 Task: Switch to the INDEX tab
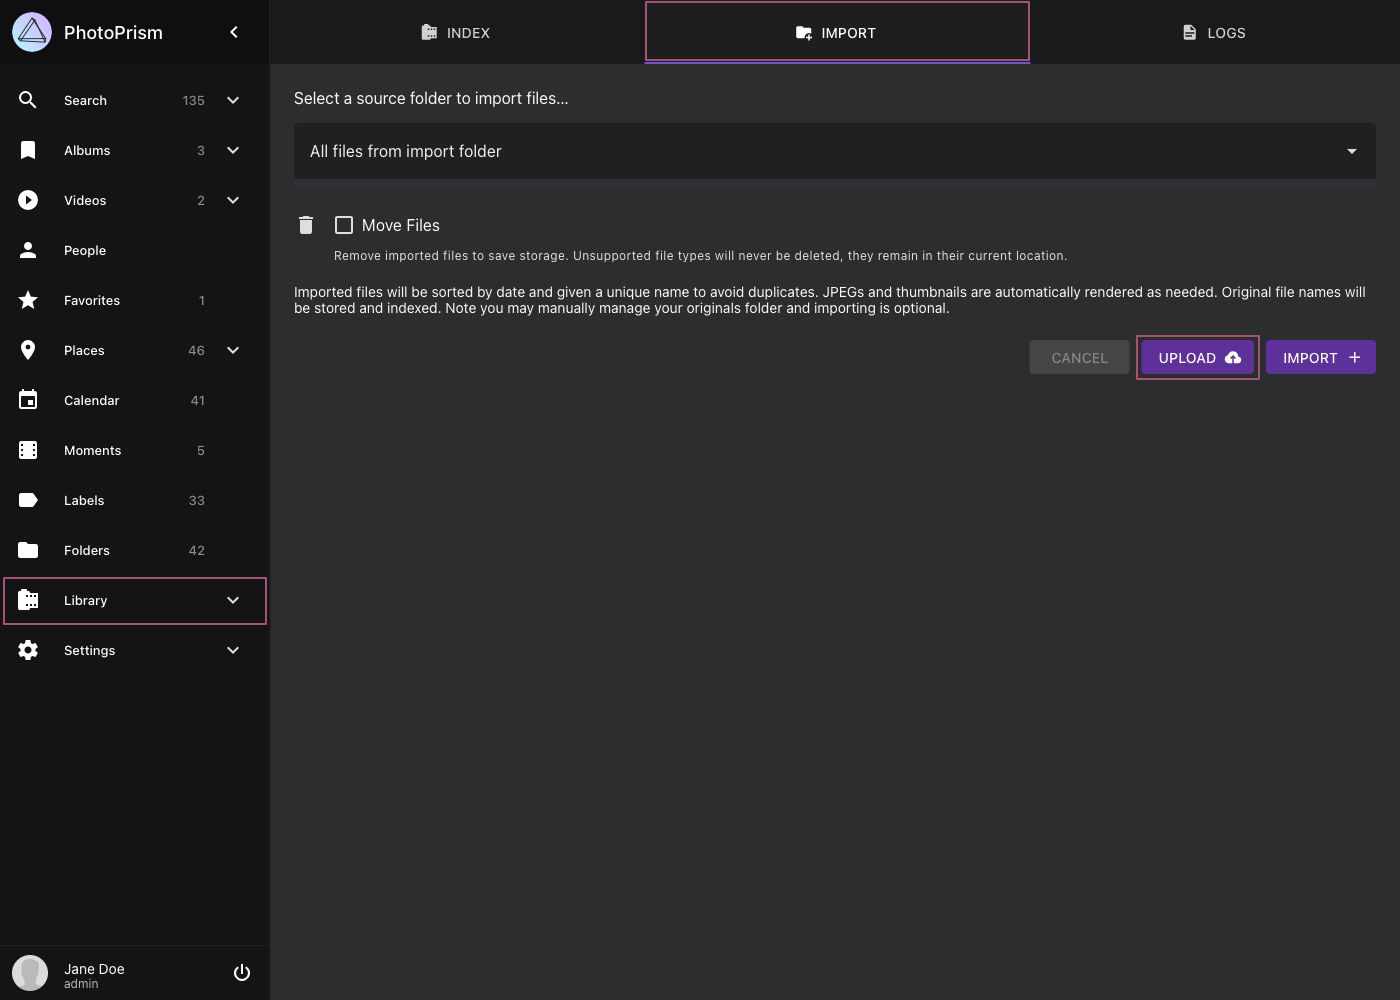point(455,32)
